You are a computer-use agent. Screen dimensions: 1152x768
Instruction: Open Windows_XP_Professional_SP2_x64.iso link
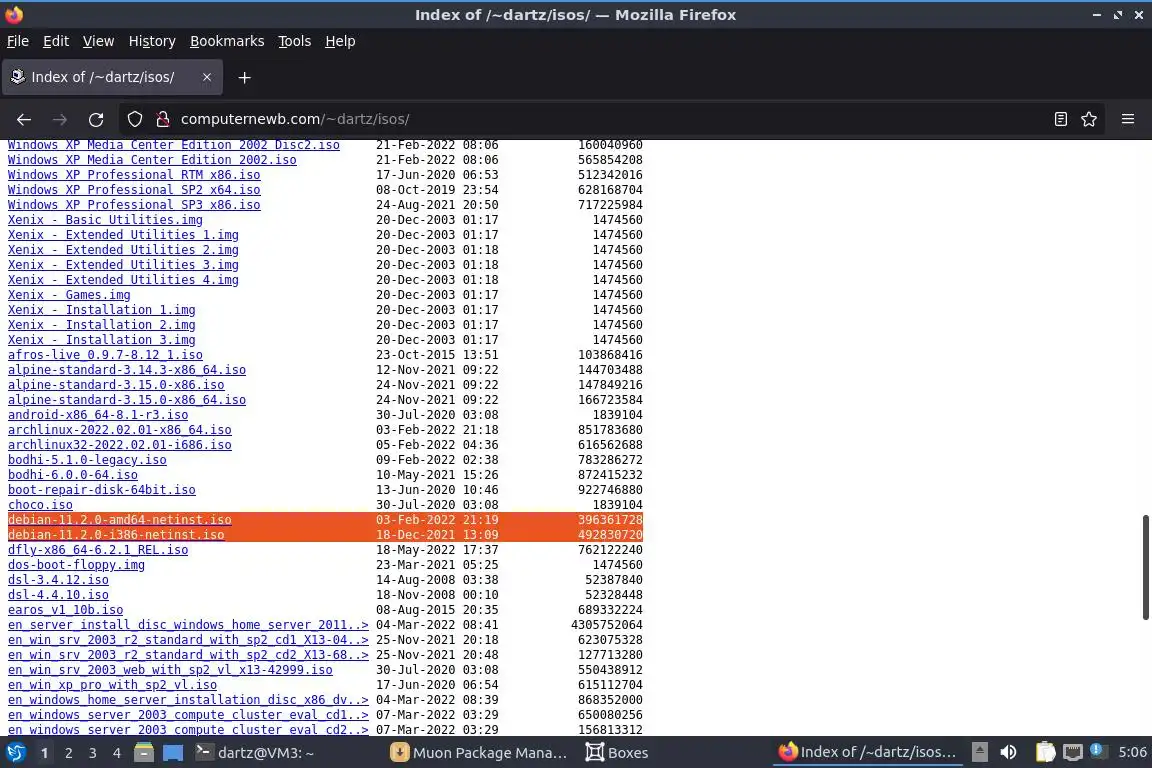(134, 190)
